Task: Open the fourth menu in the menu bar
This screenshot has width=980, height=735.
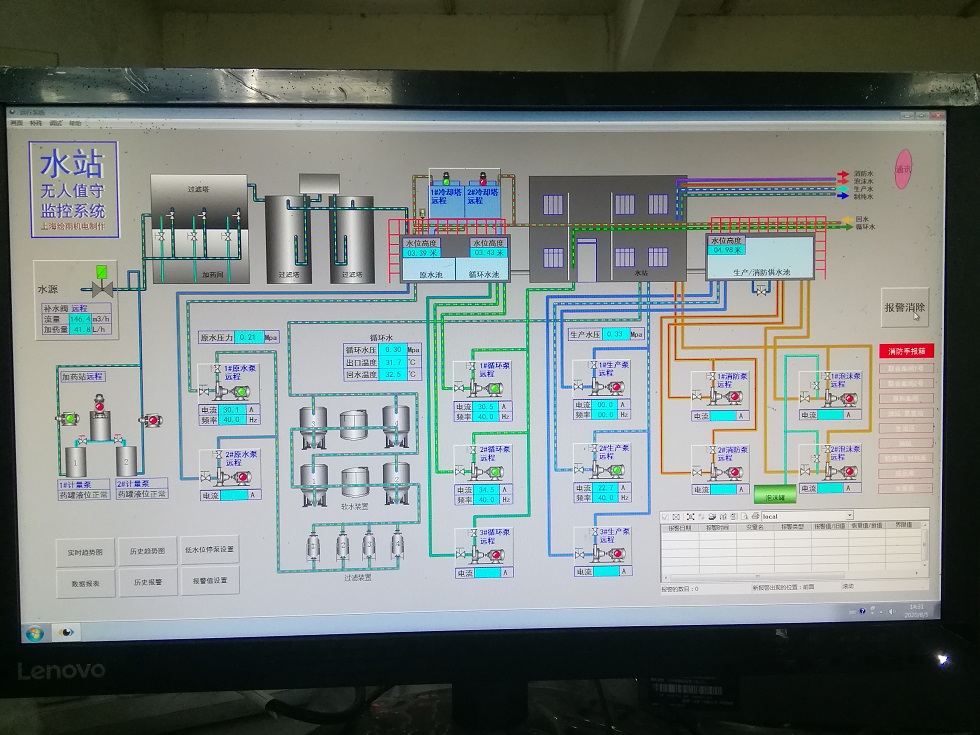Action: [x=75, y=123]
